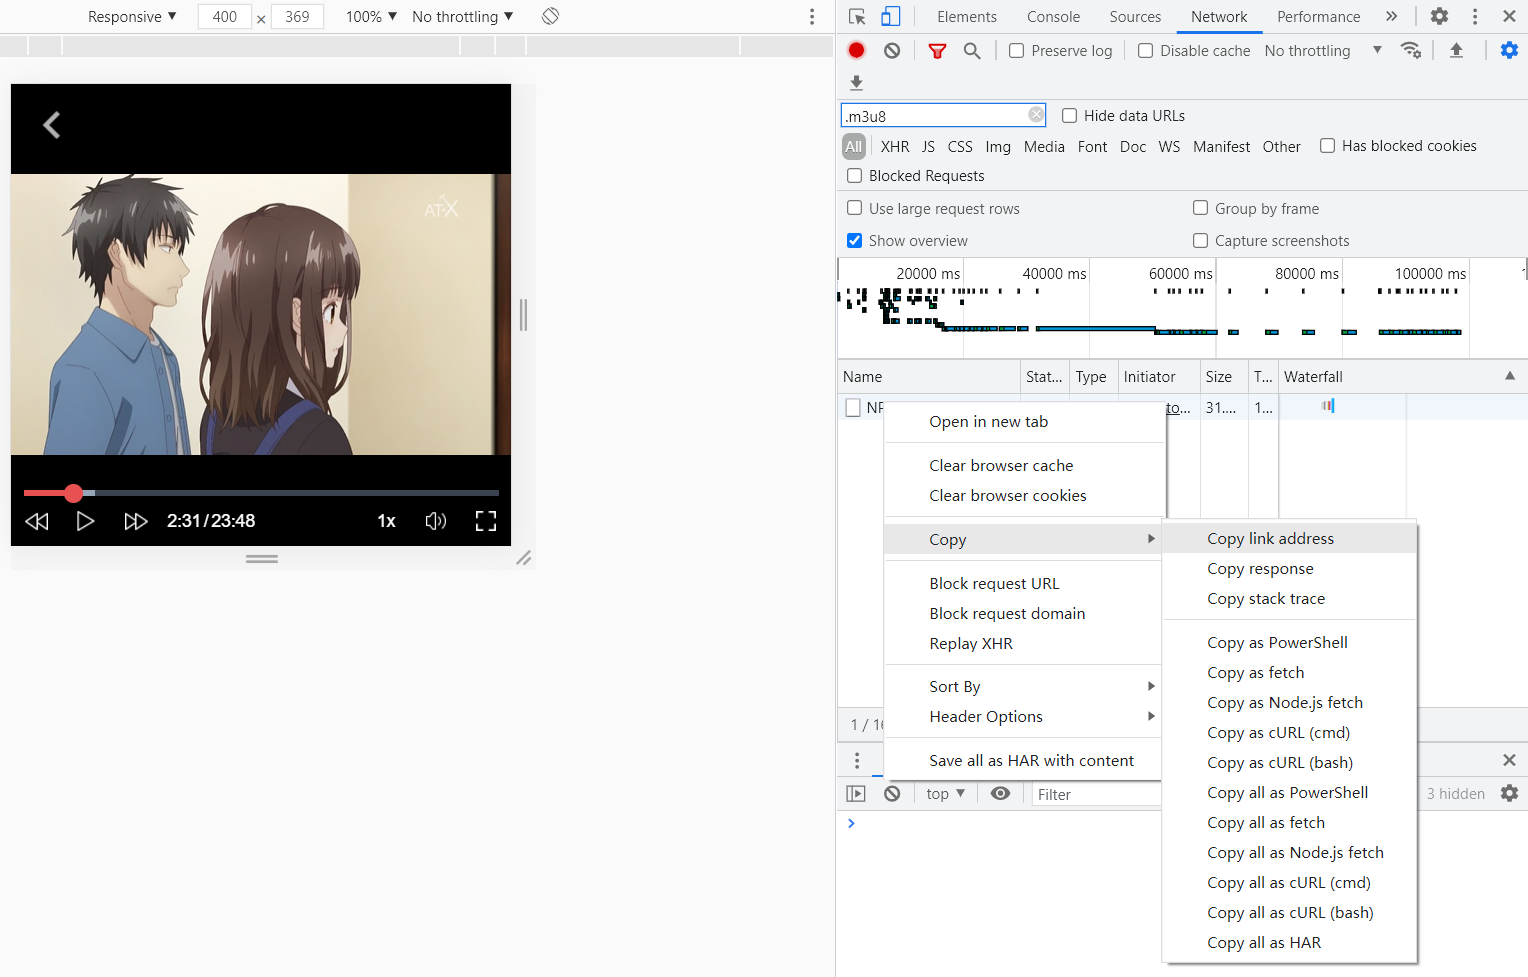
Task: Toggle console sidebar icon
Action: [856, 793]
